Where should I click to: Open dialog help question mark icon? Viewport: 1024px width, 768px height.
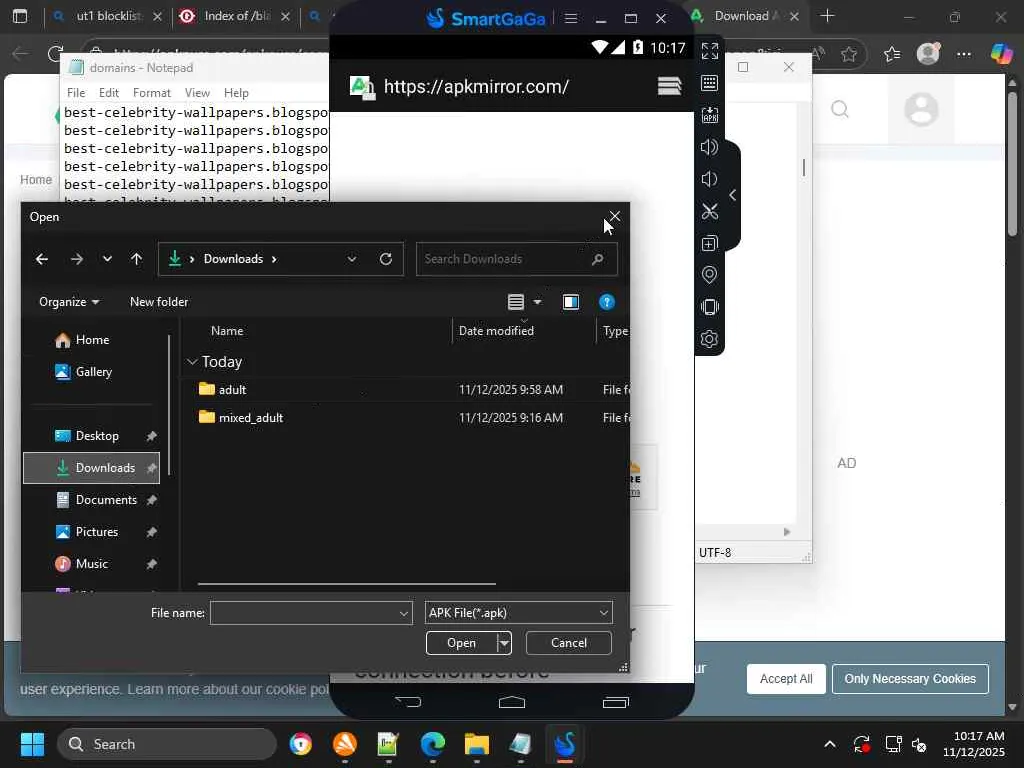[x=607, y=302]
